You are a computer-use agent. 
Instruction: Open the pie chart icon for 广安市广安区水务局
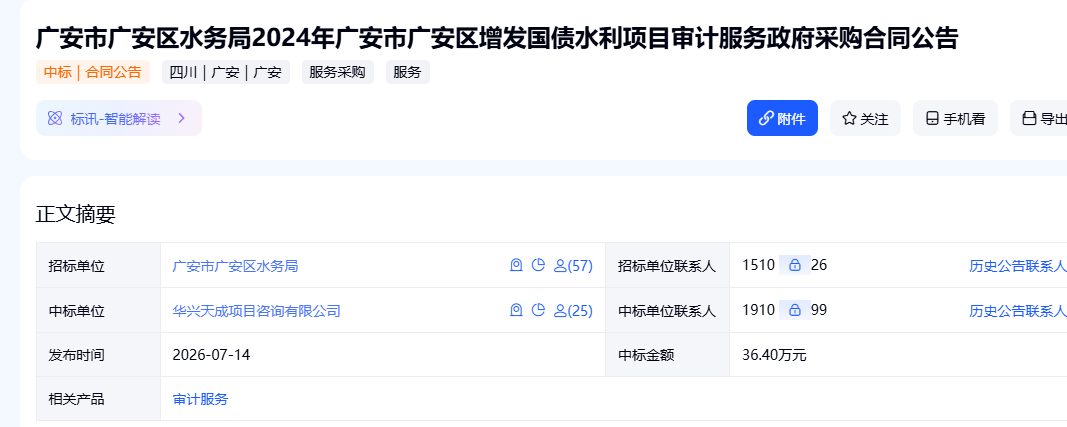coord(538,266)
